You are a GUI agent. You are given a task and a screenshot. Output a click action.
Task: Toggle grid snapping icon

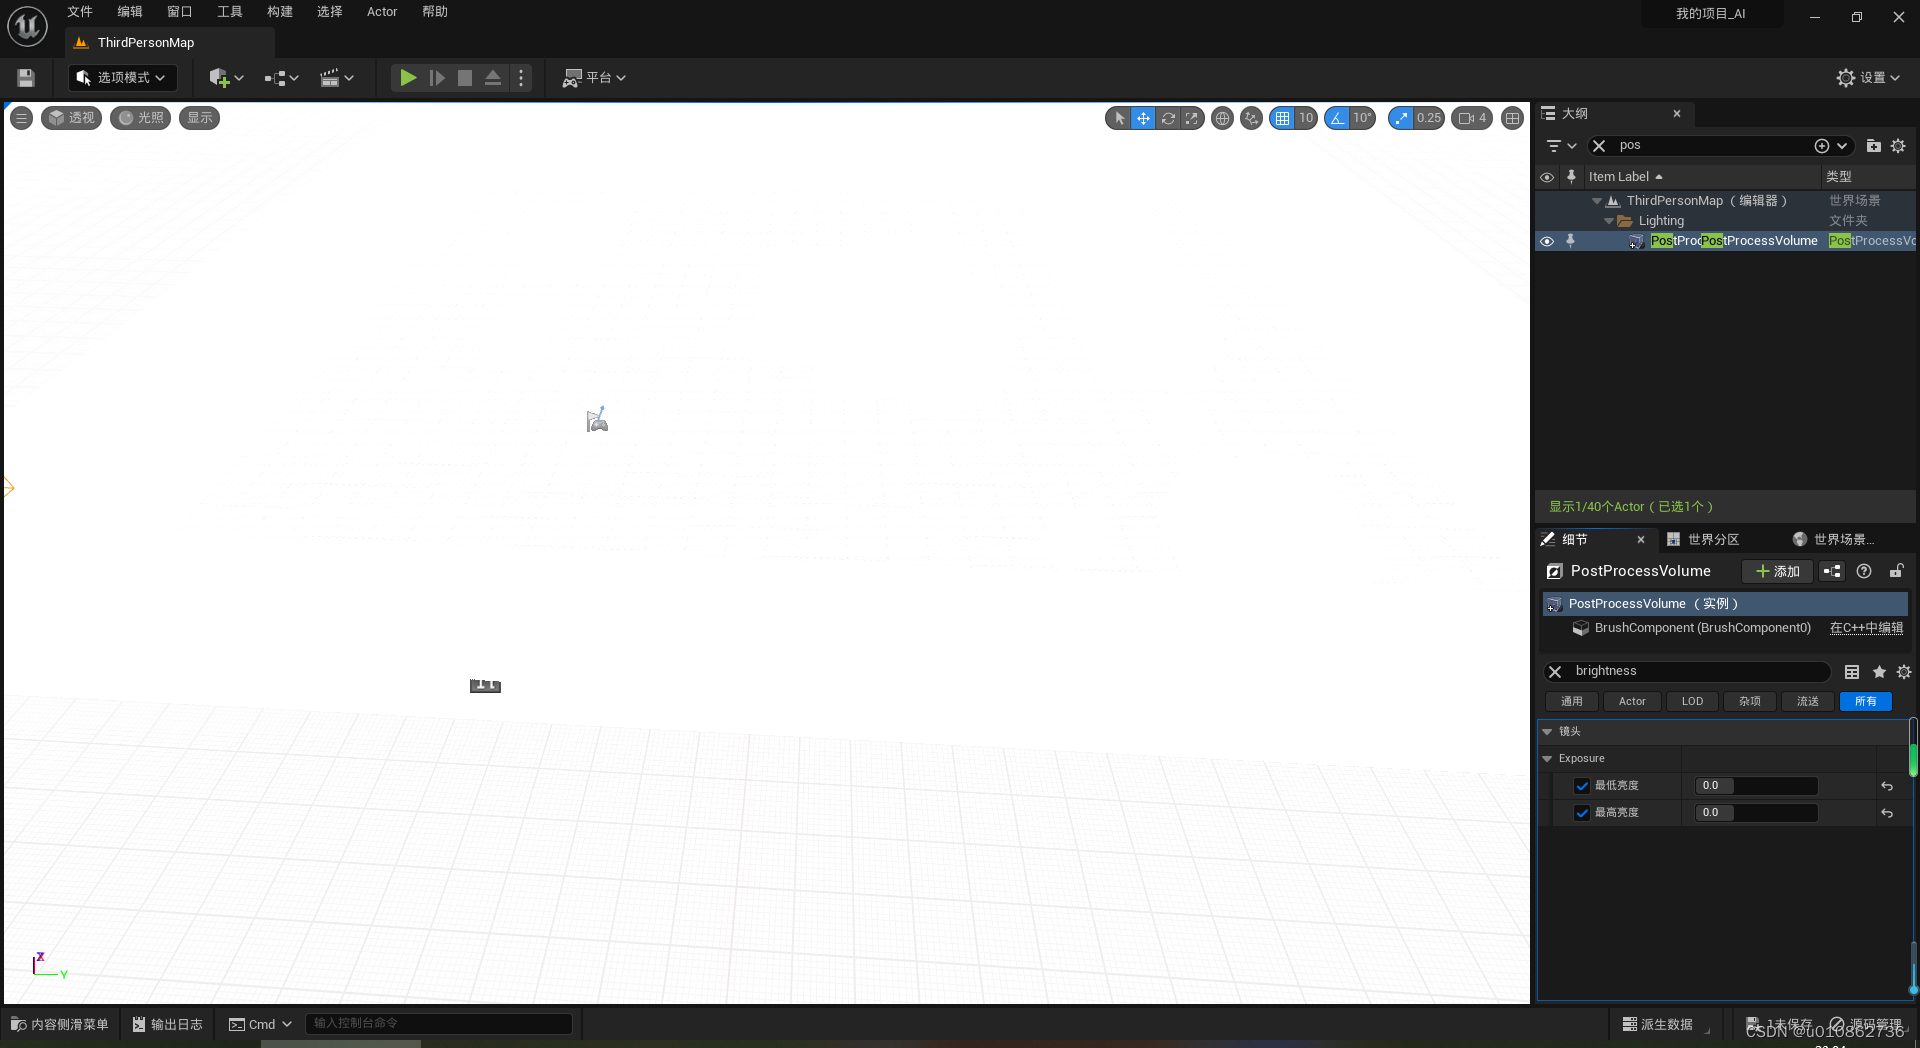[1282, 118]
